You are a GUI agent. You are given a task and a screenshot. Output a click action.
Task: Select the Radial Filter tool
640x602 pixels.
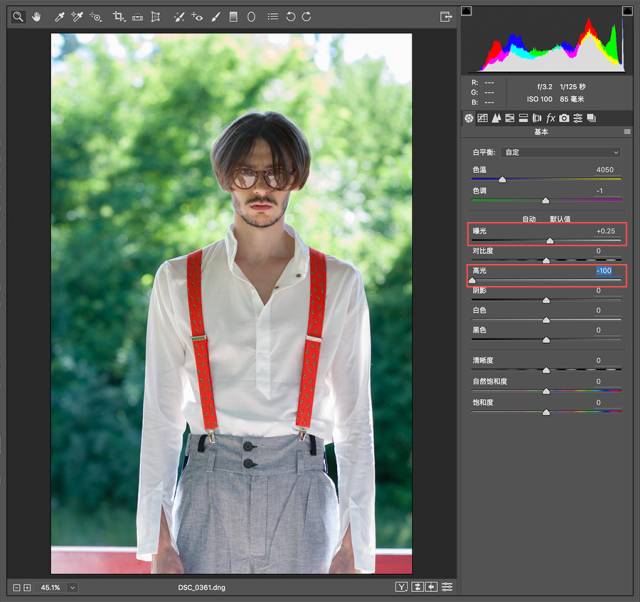[251, 17]
